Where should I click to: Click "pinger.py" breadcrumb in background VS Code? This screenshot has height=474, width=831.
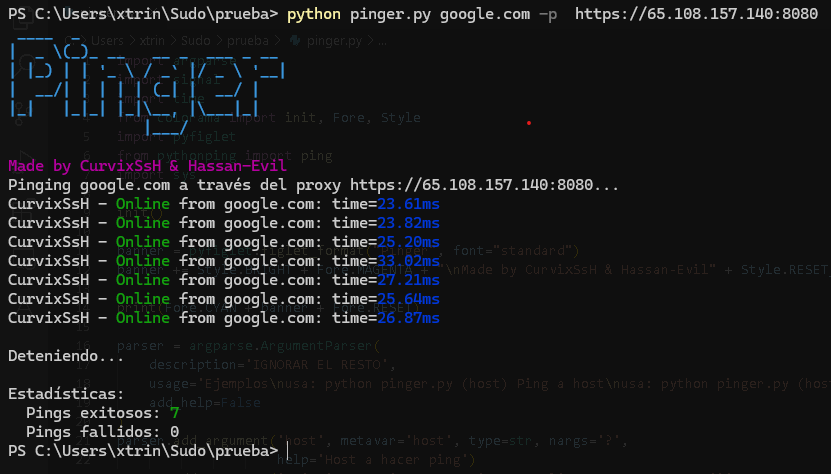point(334,41)
